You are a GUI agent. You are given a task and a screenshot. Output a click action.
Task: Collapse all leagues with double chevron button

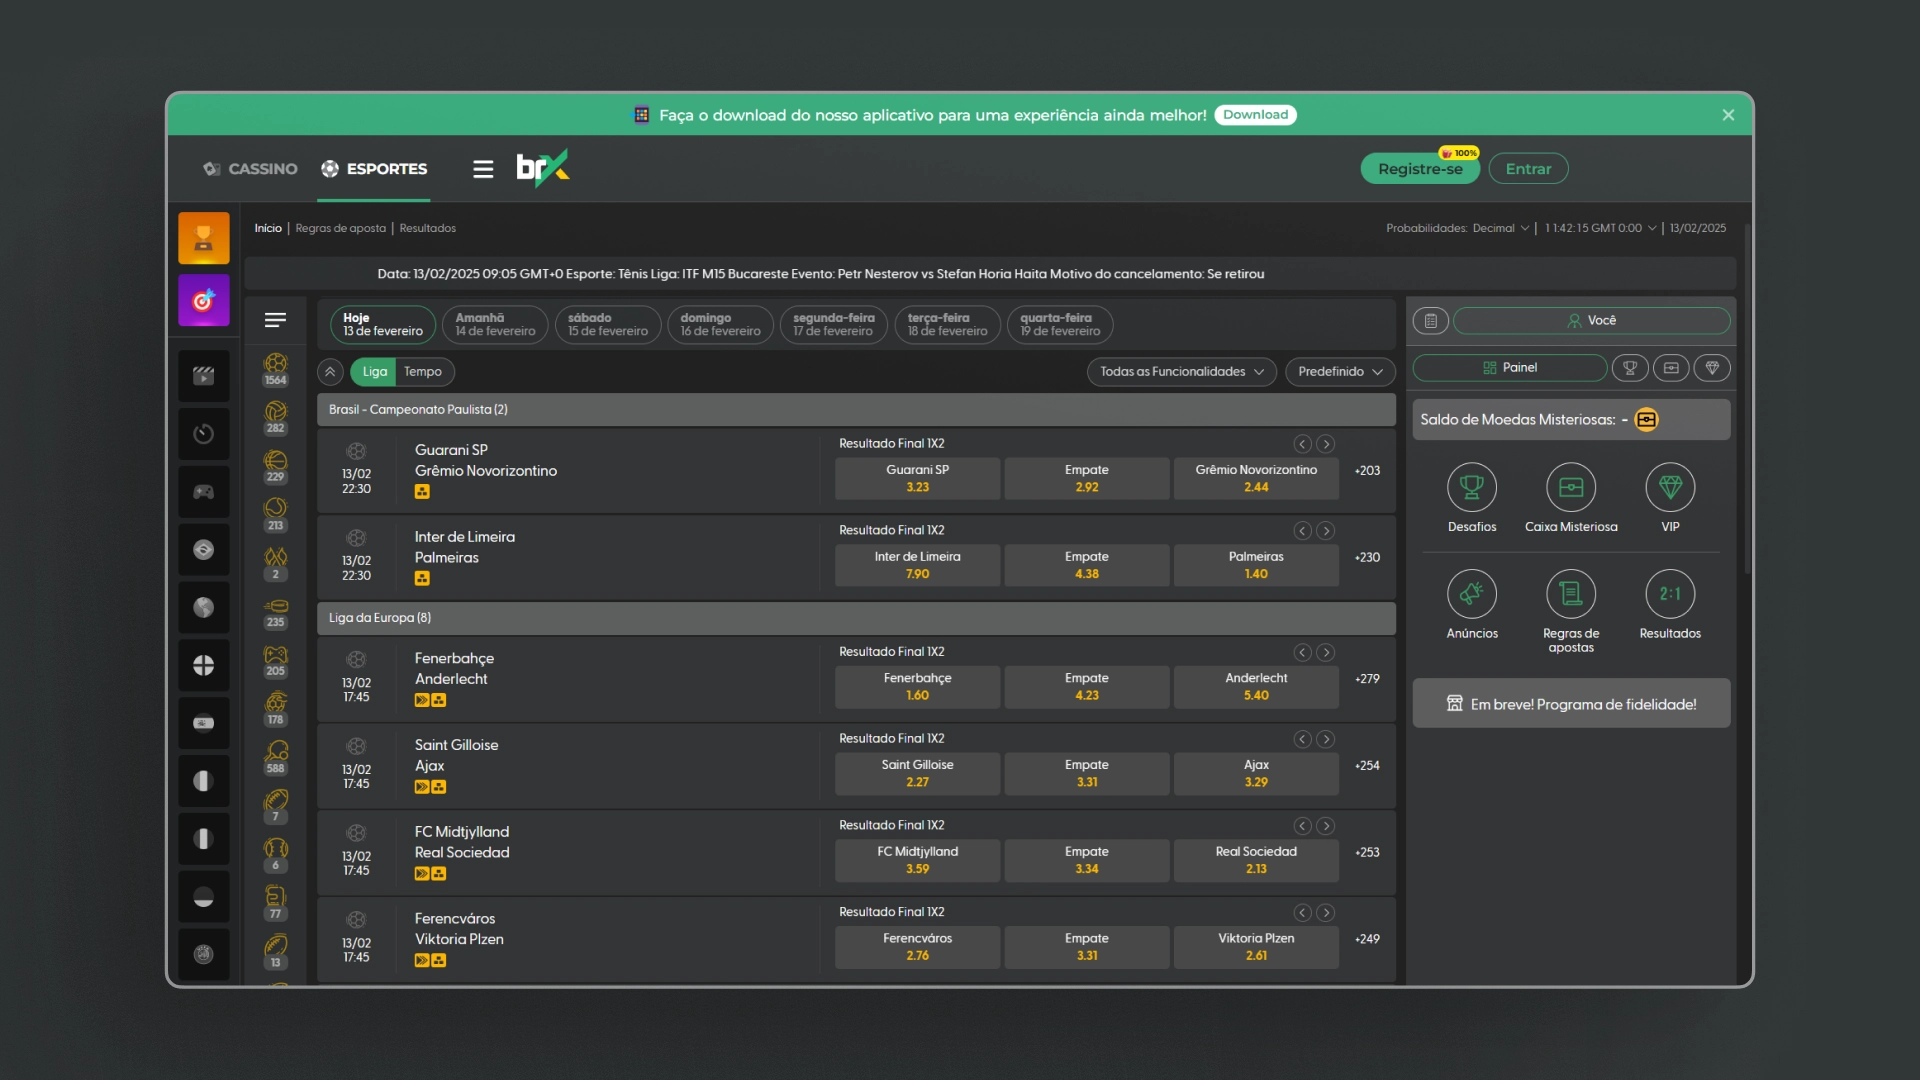point(330,372)
